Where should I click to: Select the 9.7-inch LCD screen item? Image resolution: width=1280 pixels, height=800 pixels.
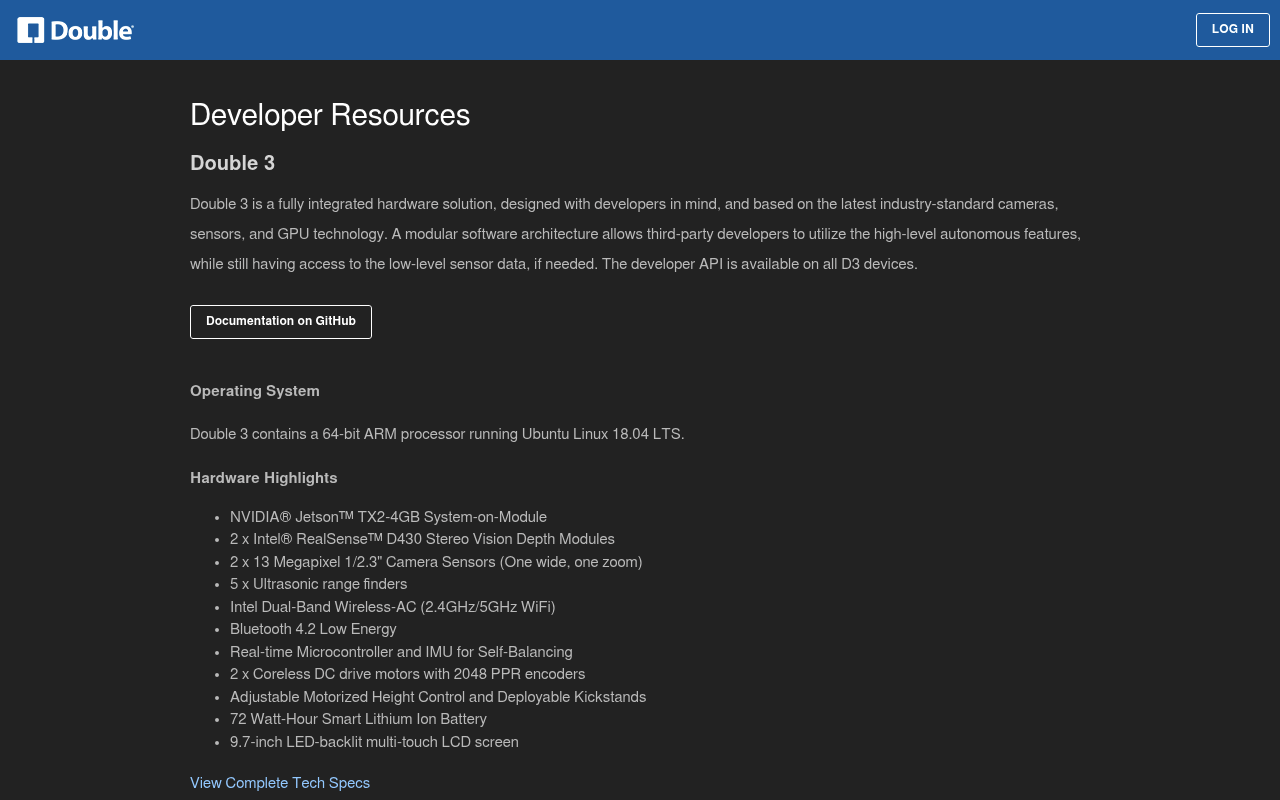[374, 742]
